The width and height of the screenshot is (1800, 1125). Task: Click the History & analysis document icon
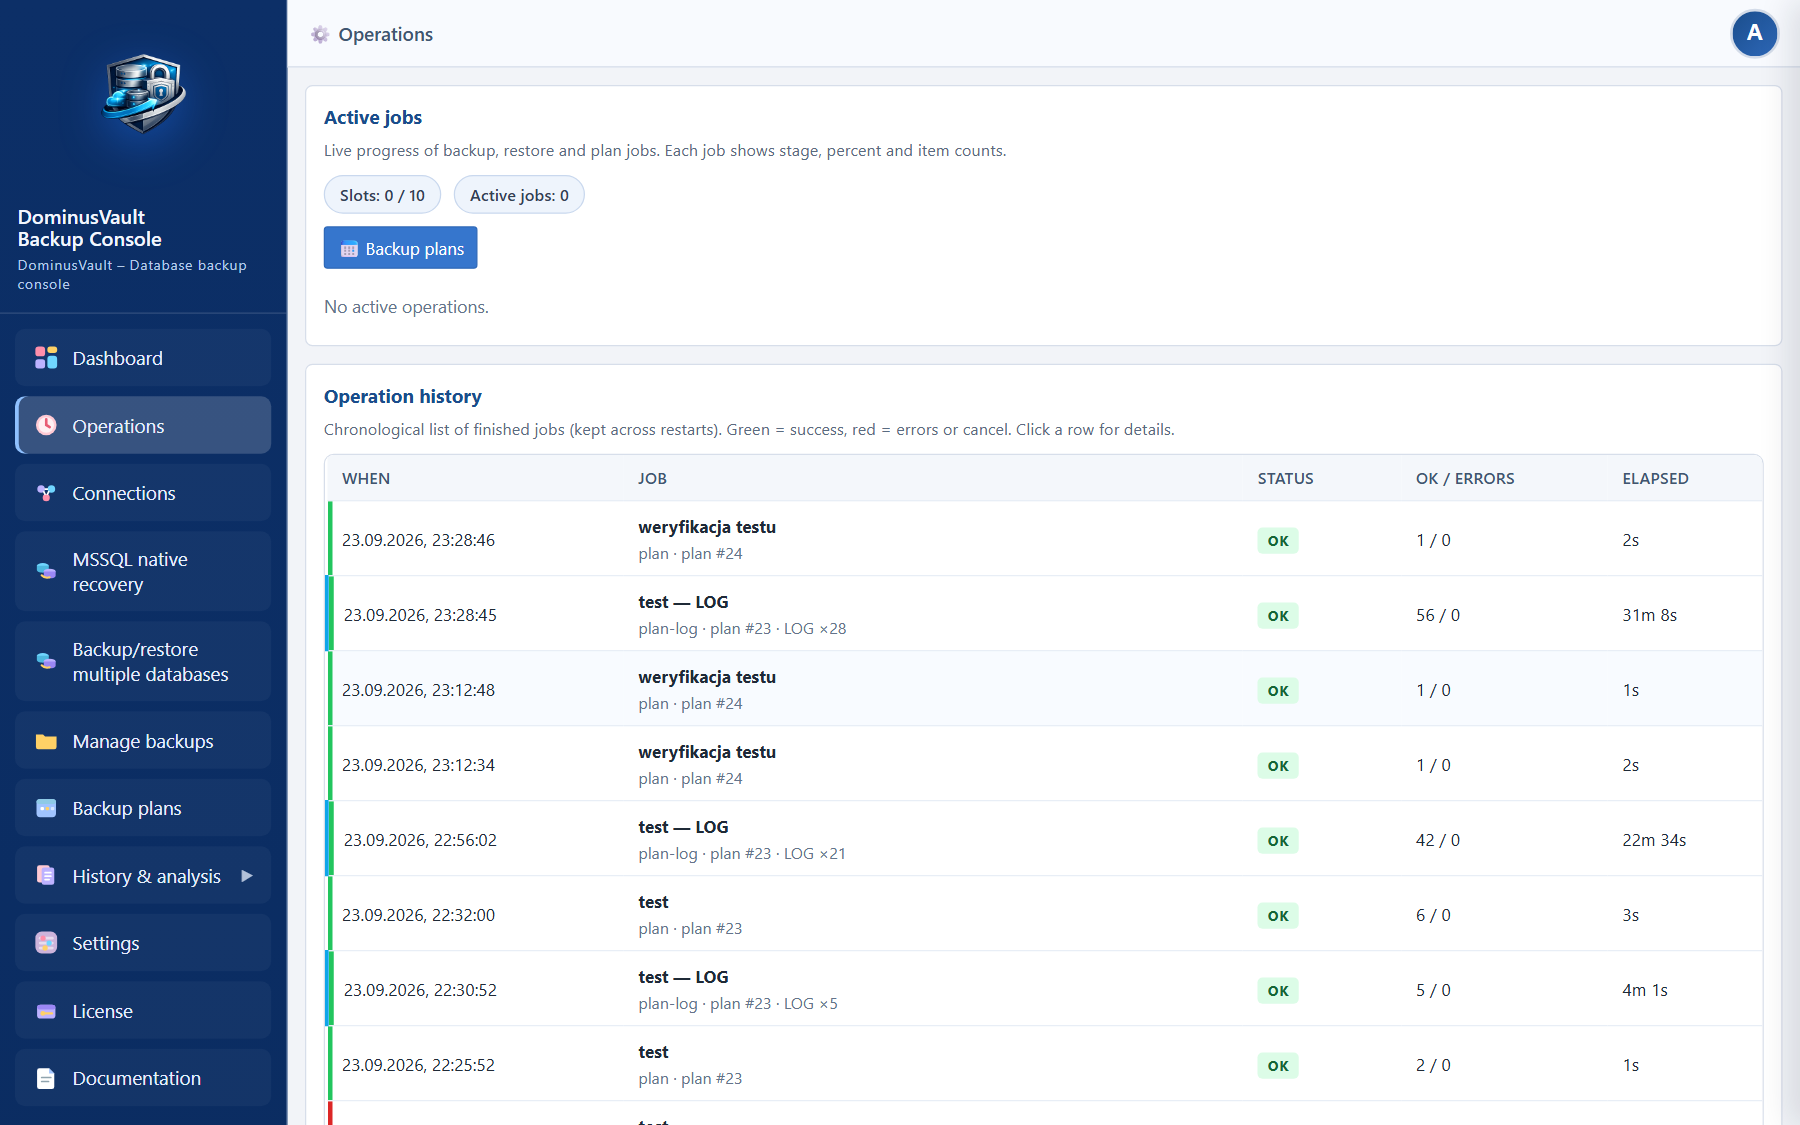46,876
